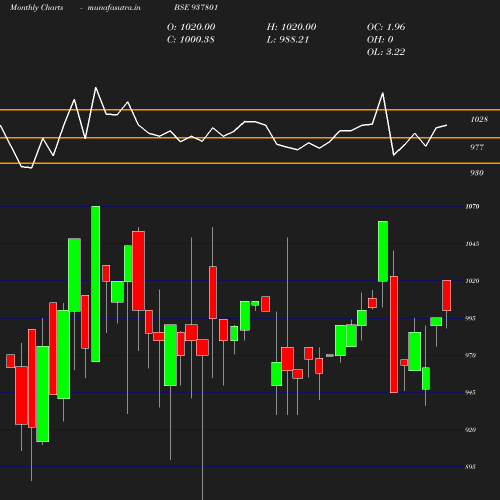Viewport: 500px width, 500px height.
Task: Click the 970 price axis label
Action: (x=470, y=355)
